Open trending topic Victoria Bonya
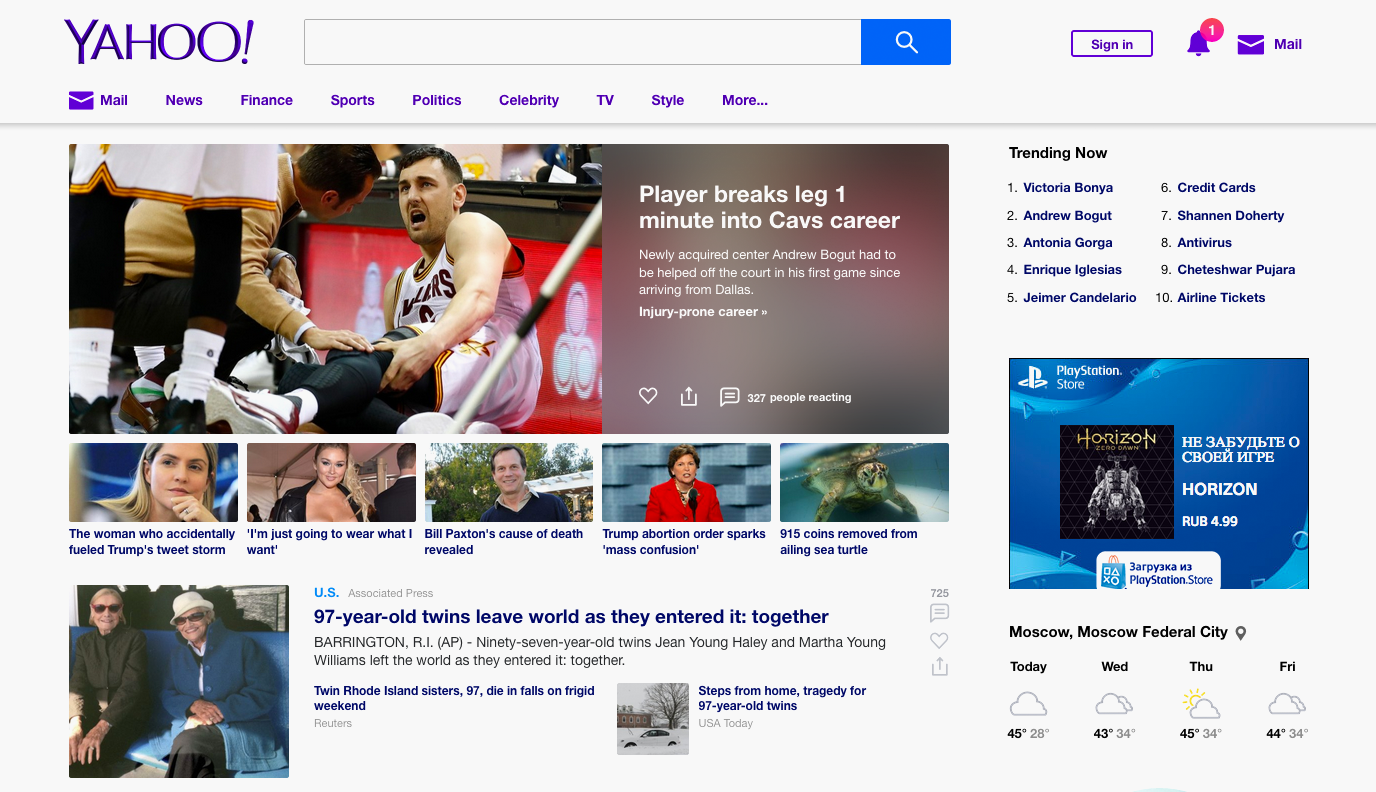 click(1067, 188)
